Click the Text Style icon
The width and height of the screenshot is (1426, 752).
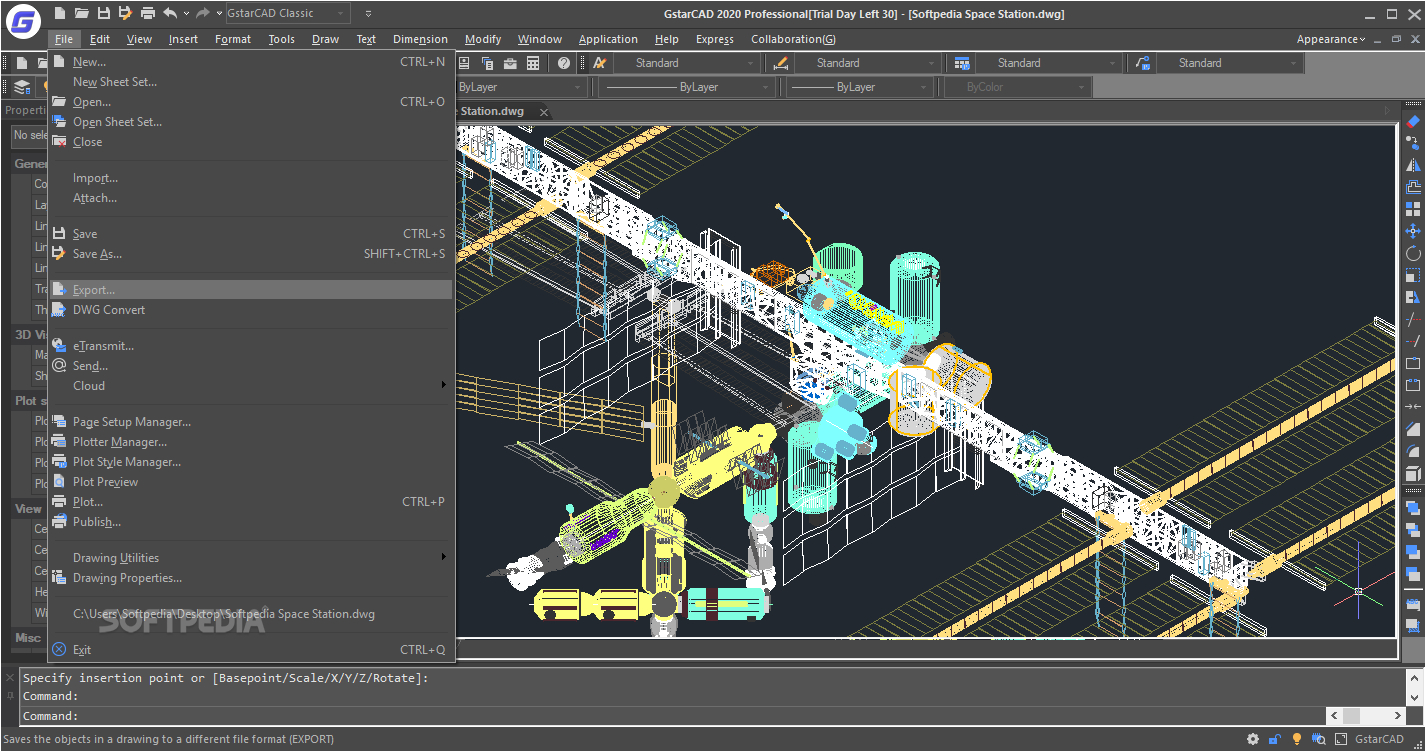[x=600, y=63]
